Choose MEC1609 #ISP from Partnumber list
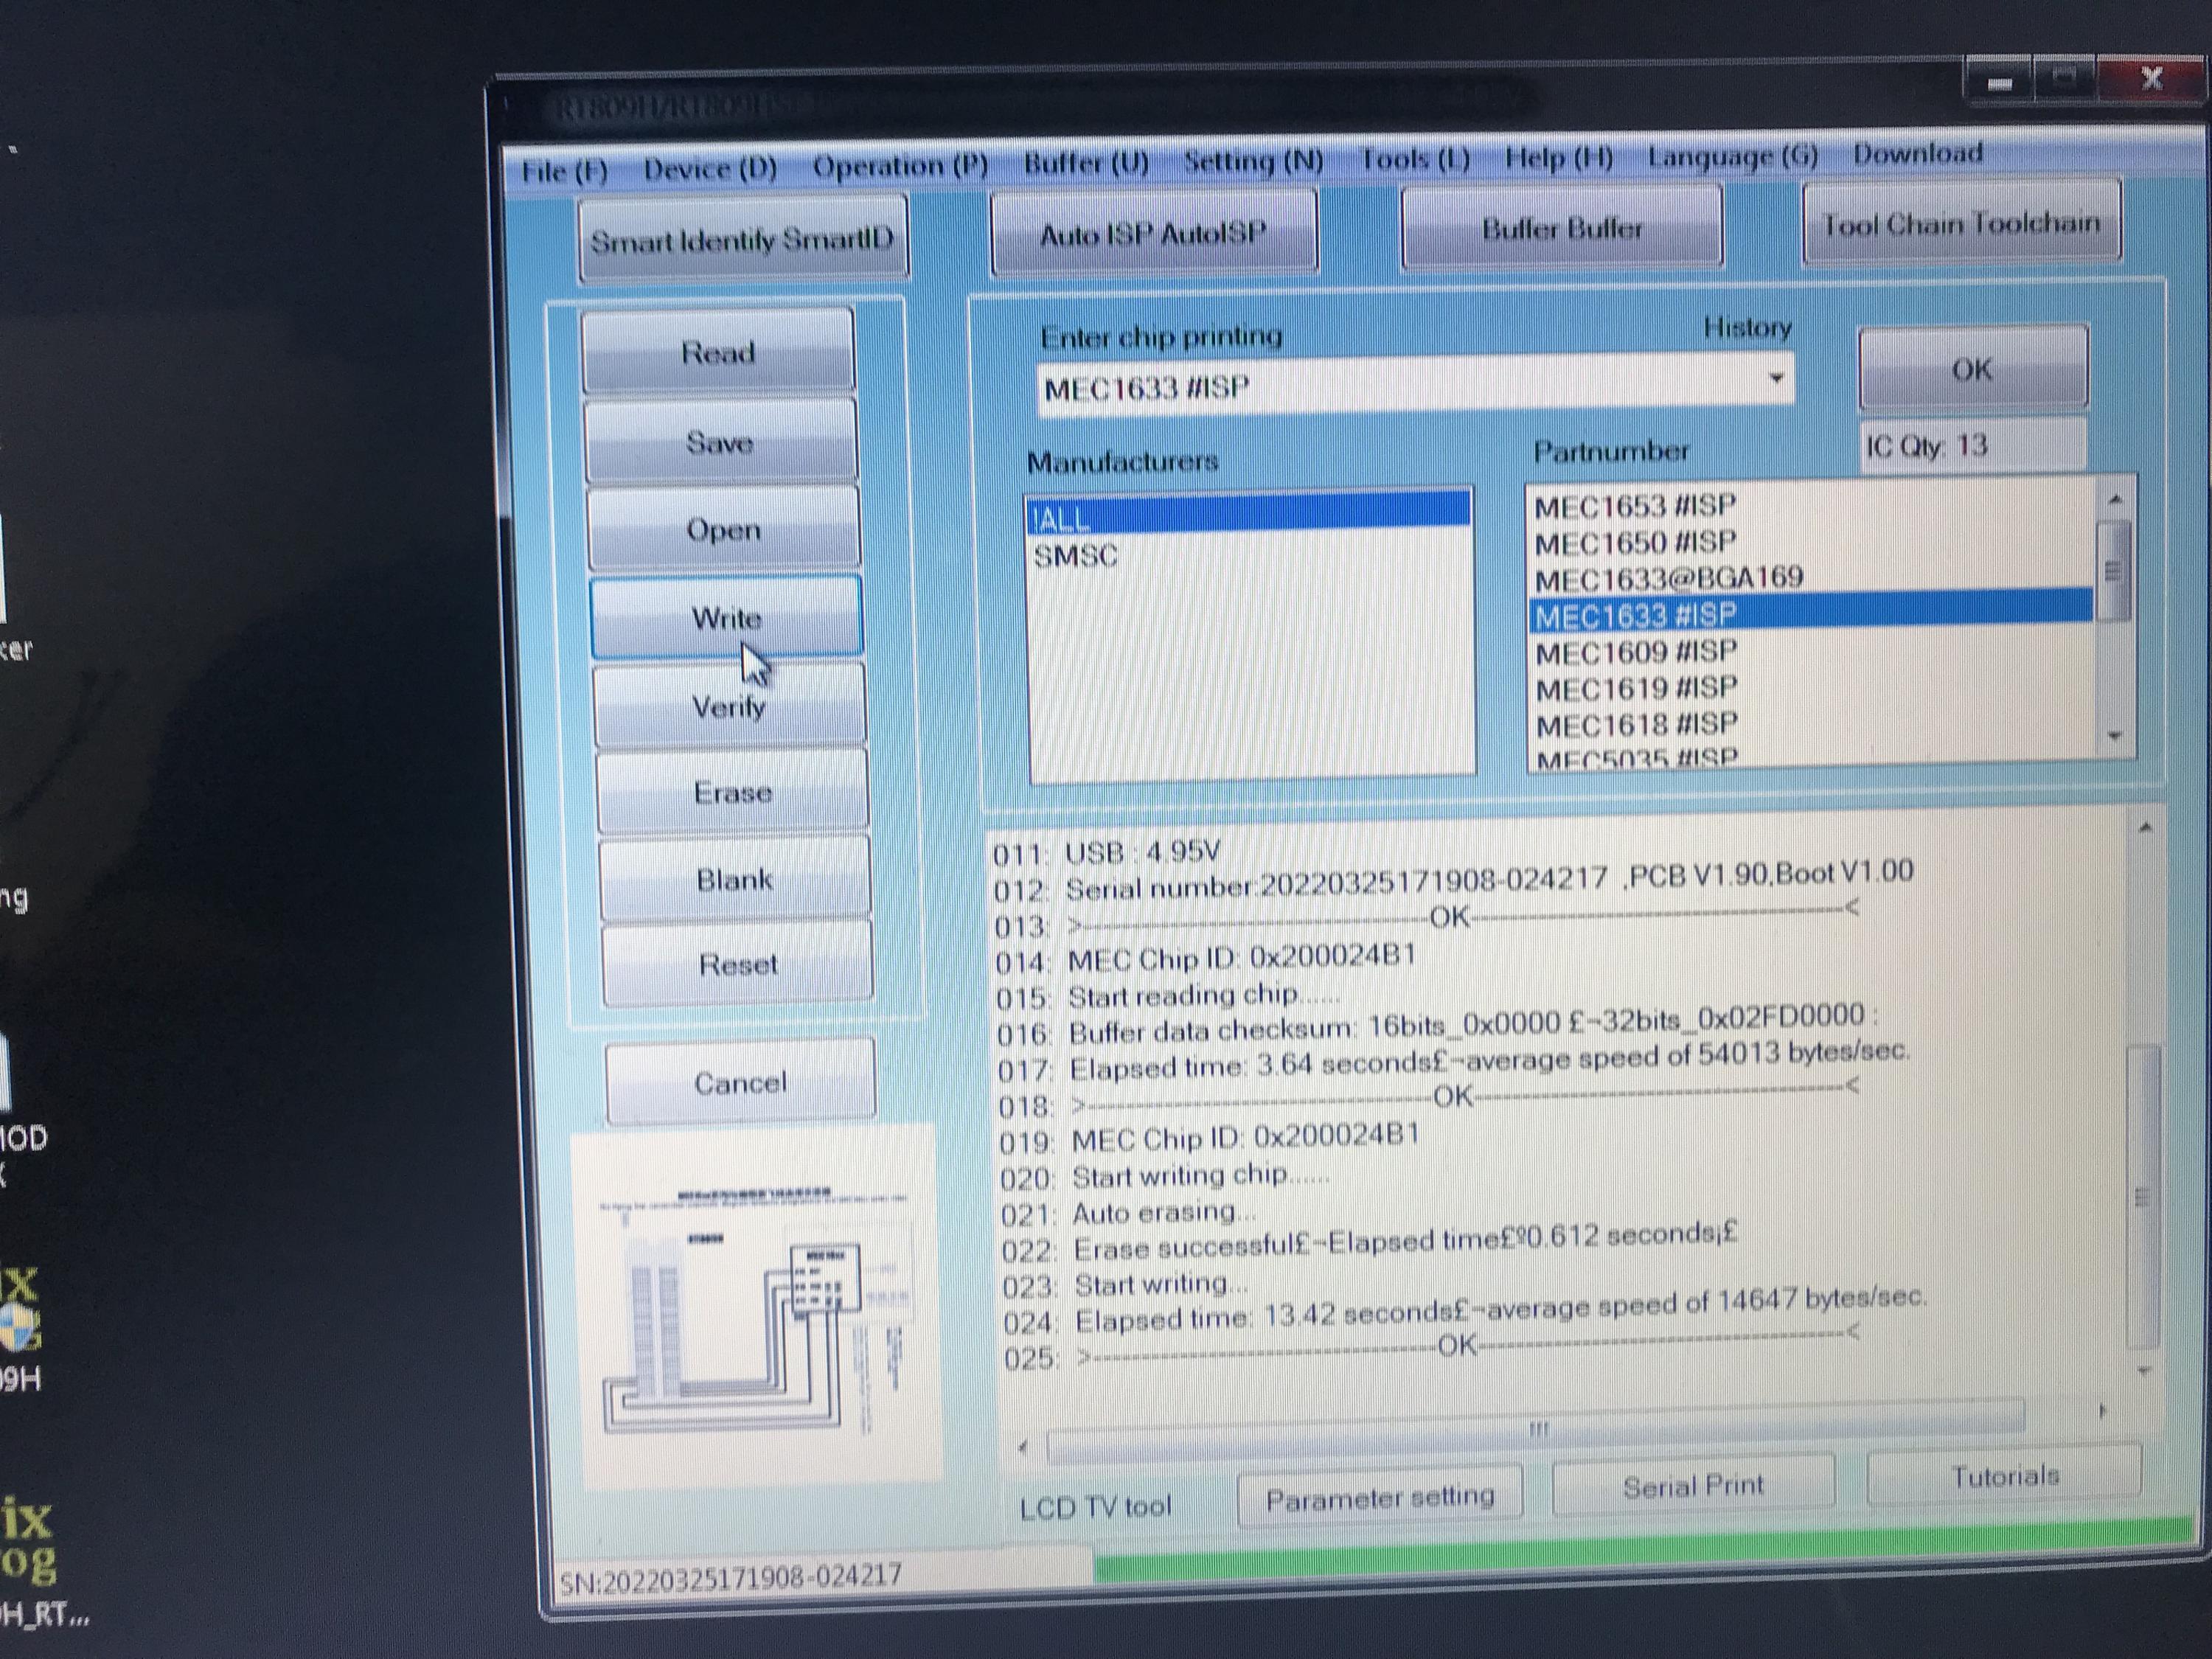 pos(1636,652)
